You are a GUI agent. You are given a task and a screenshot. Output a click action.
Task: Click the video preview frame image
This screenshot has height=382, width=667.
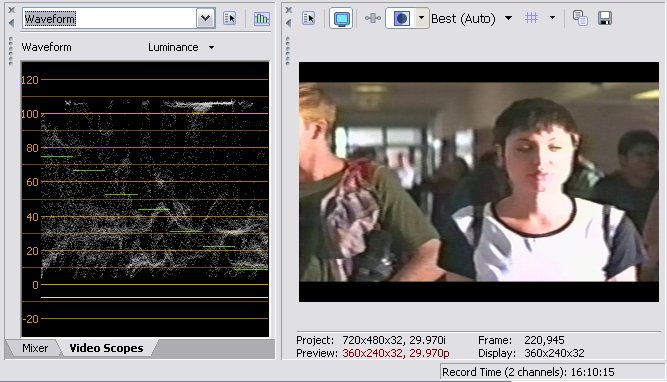click(479, 182)
